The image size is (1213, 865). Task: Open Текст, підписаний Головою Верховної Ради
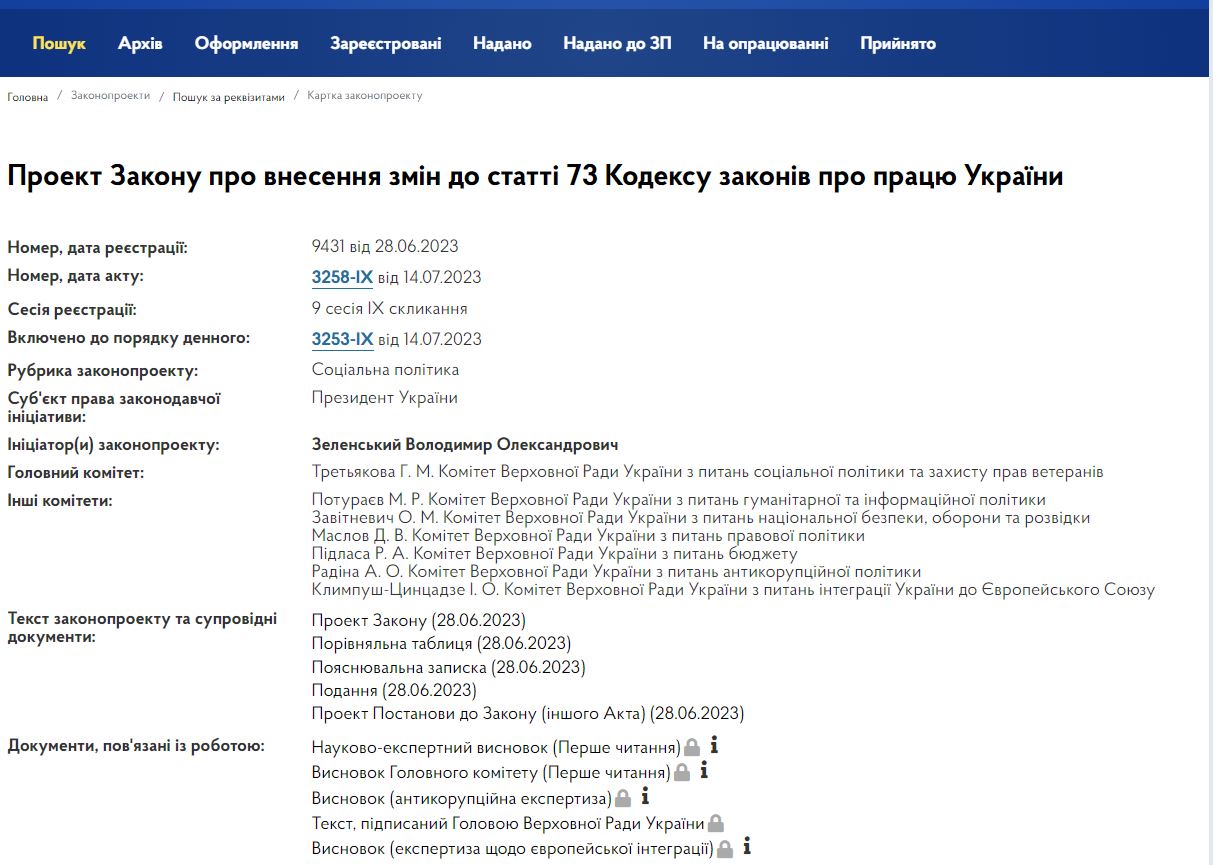[508, 824]
